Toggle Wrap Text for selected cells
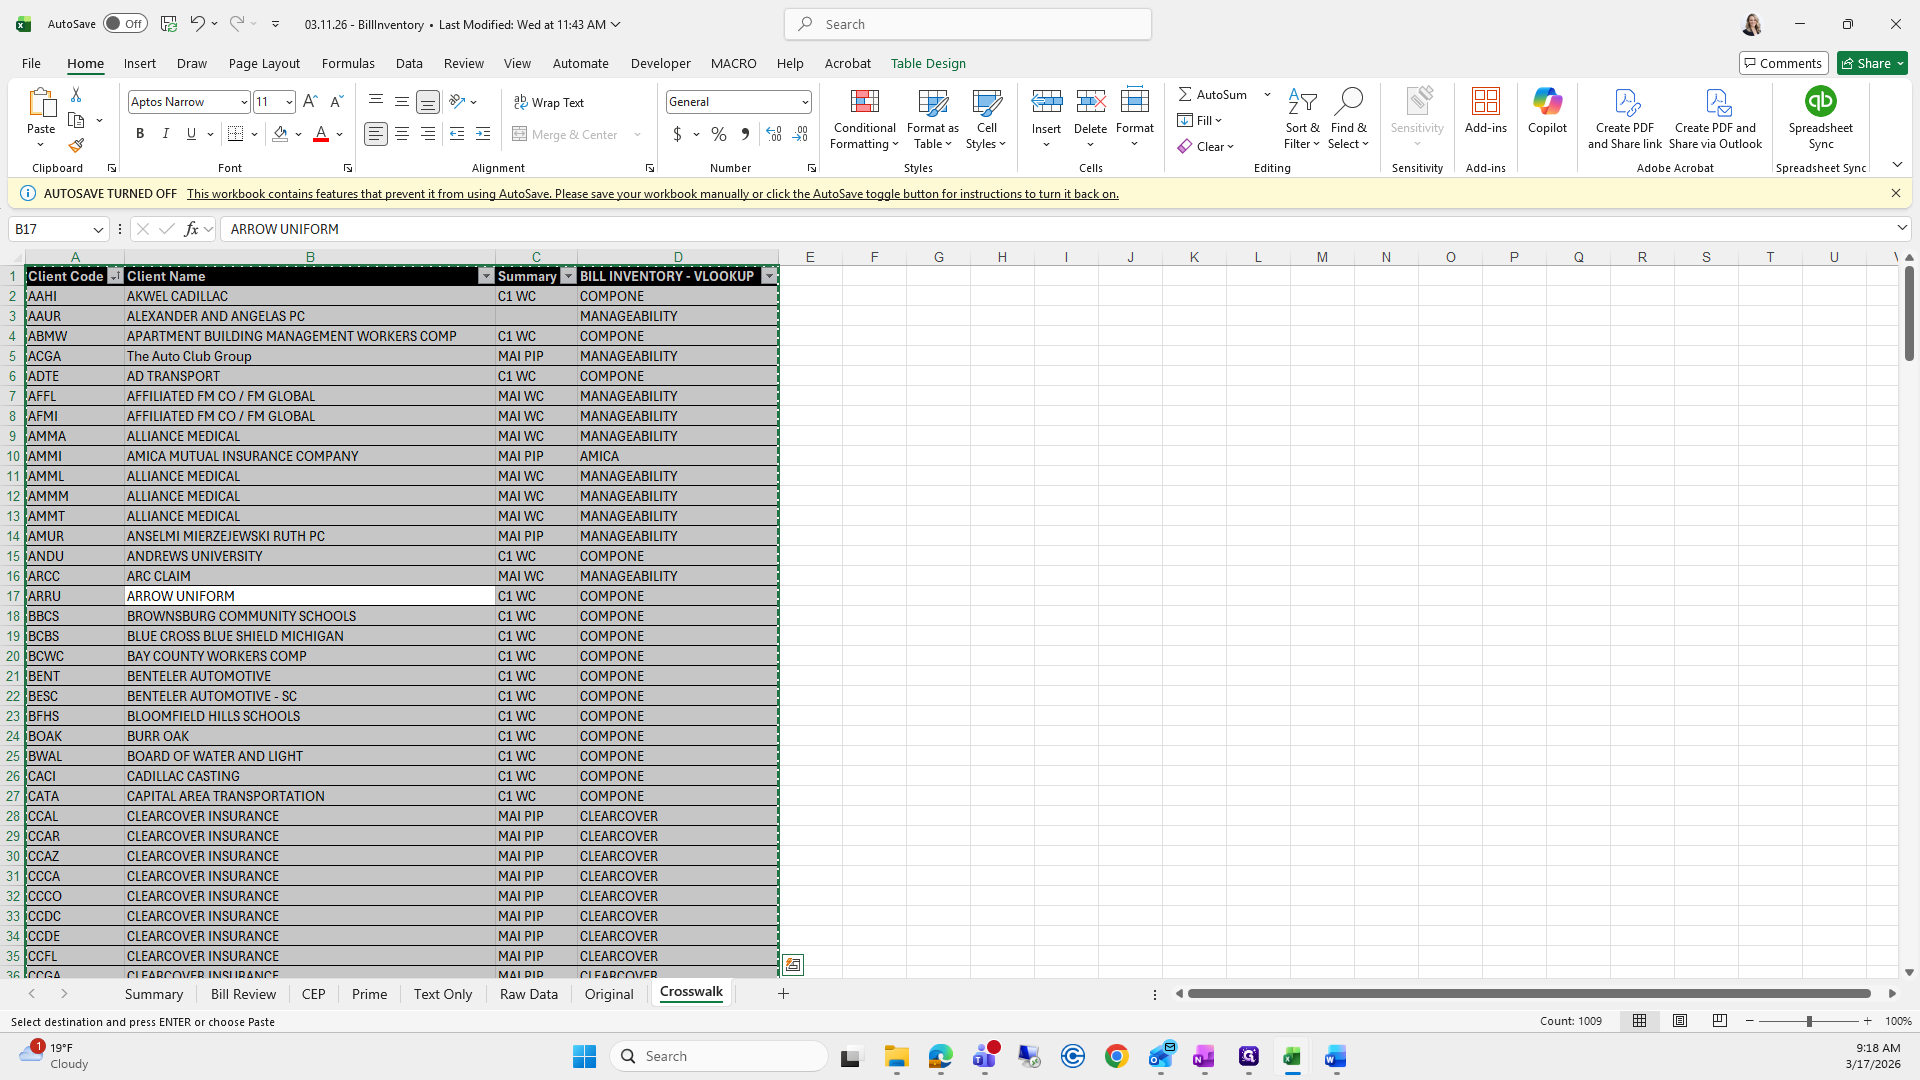 (549, 102)
